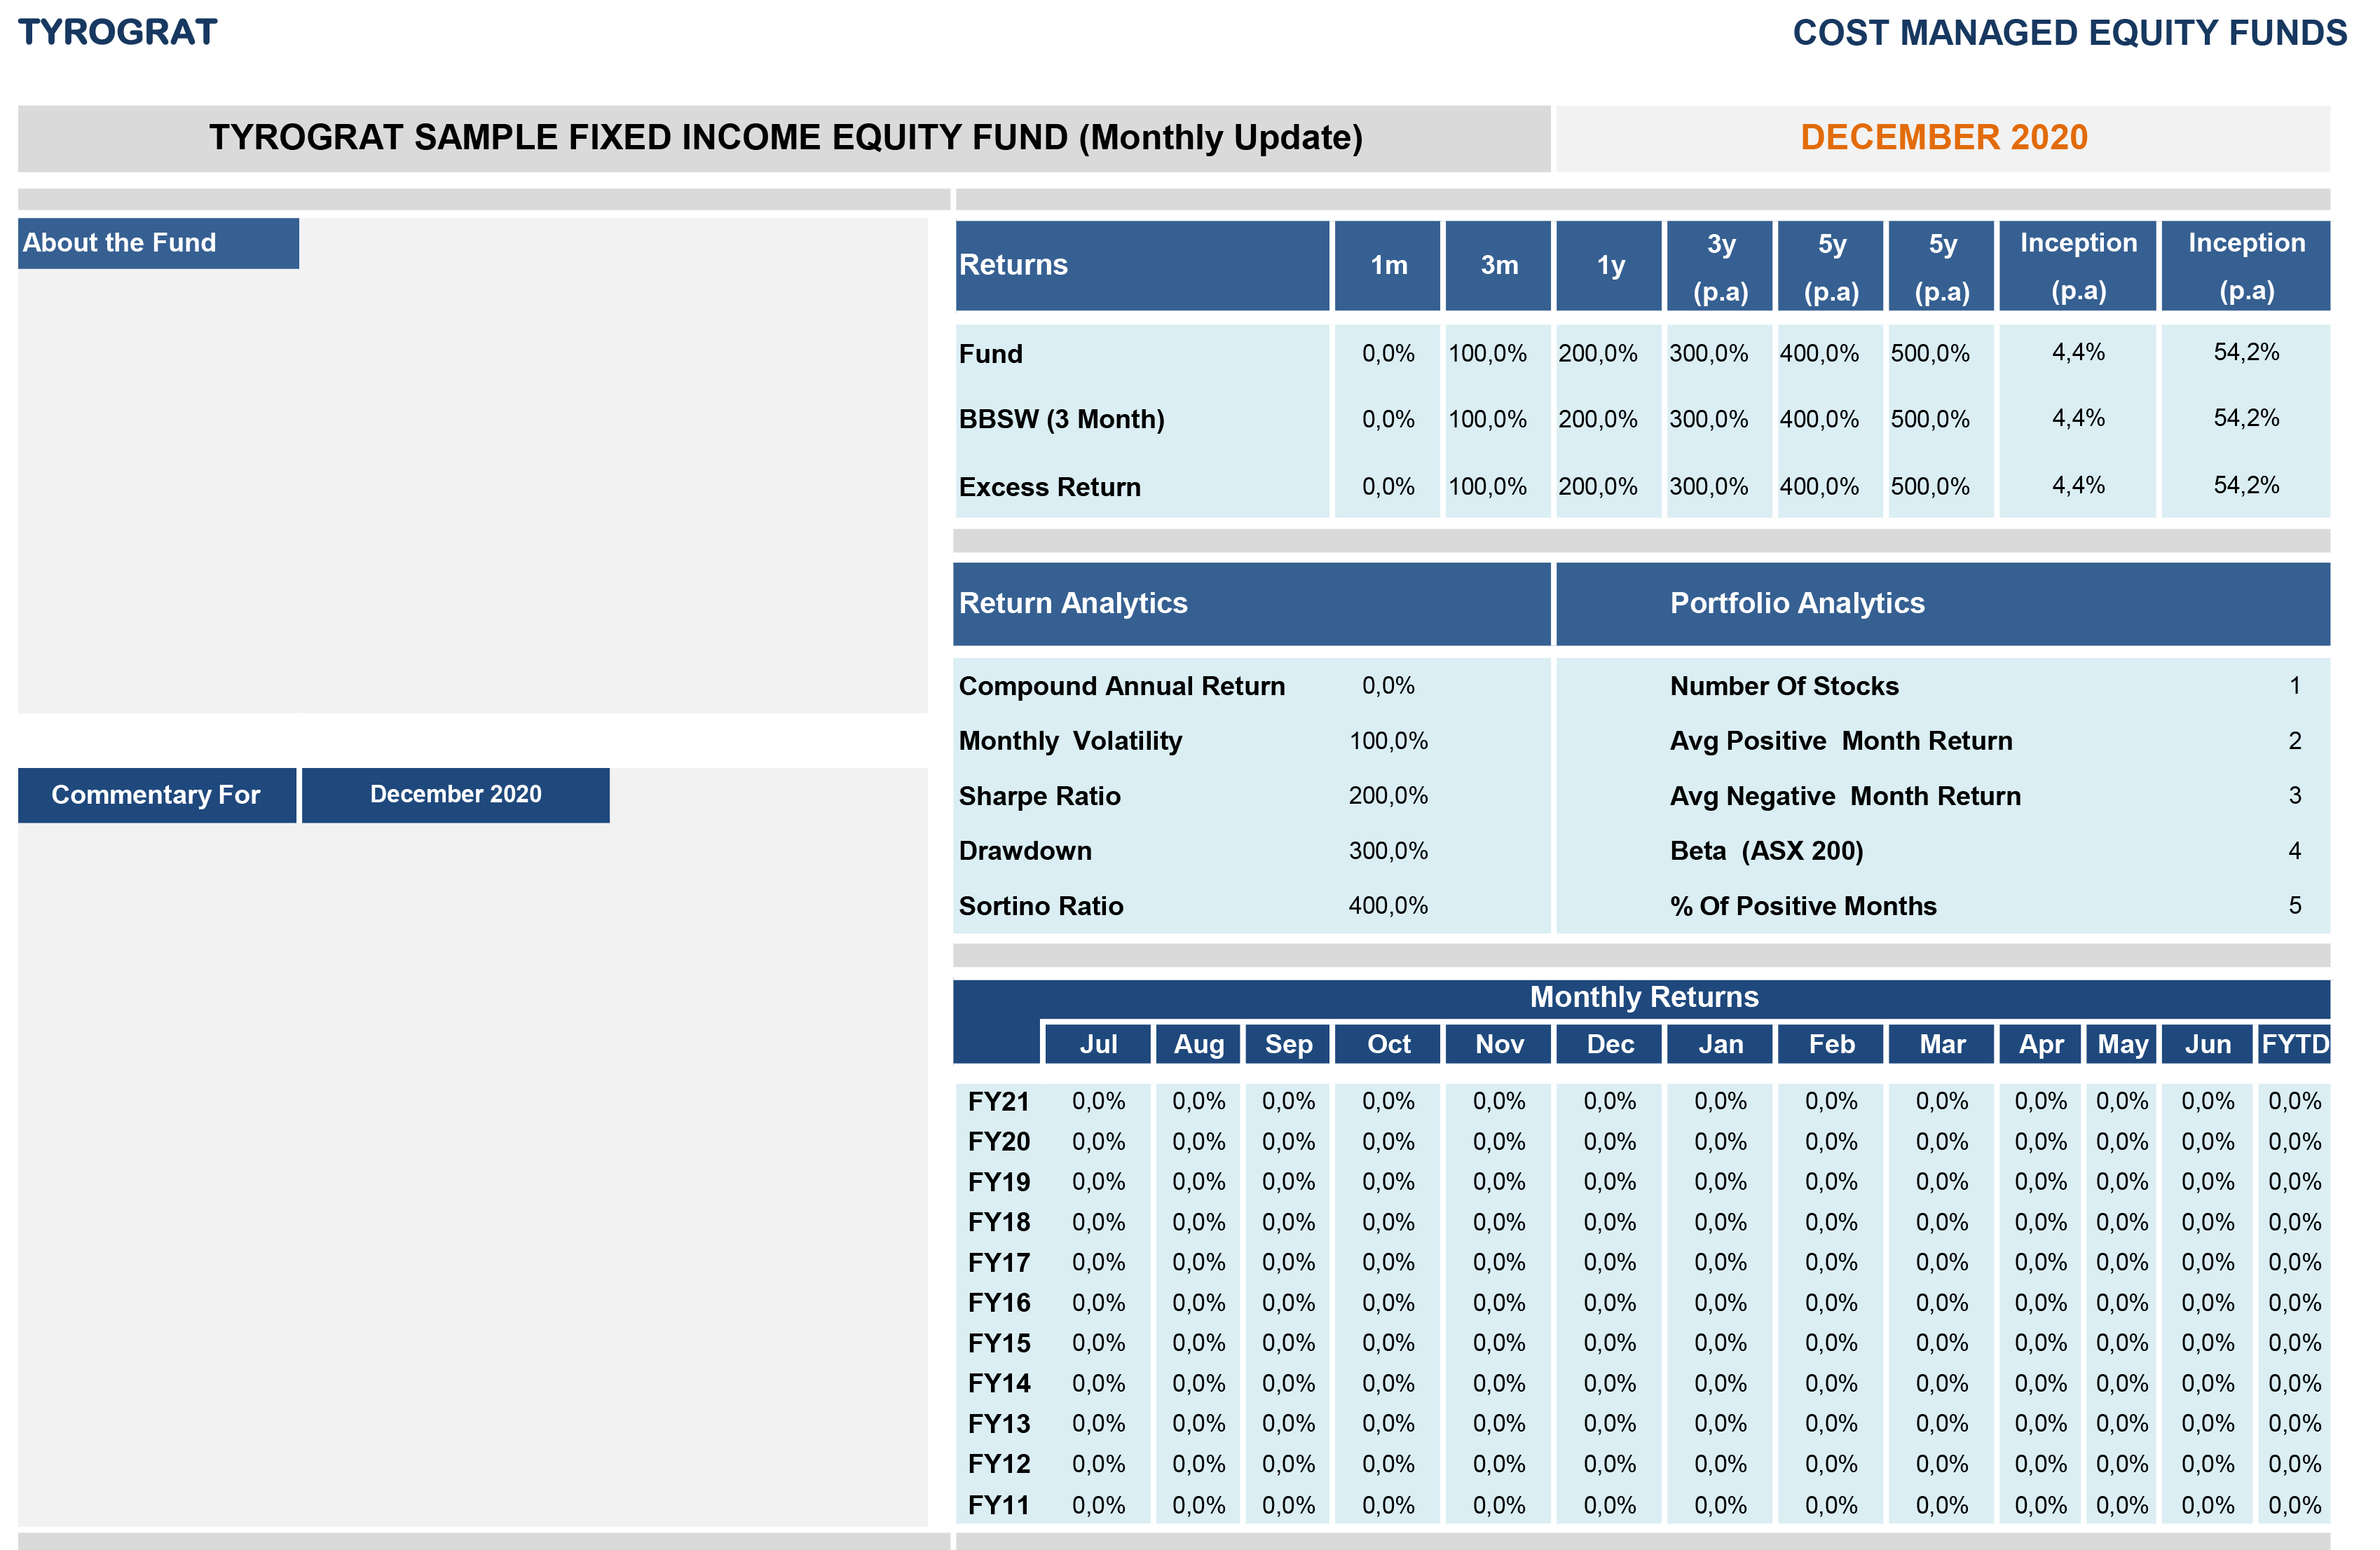Select the FY16 Dec cell value
The width and height of the screenshot is (2380, 1550).
1610,1303
